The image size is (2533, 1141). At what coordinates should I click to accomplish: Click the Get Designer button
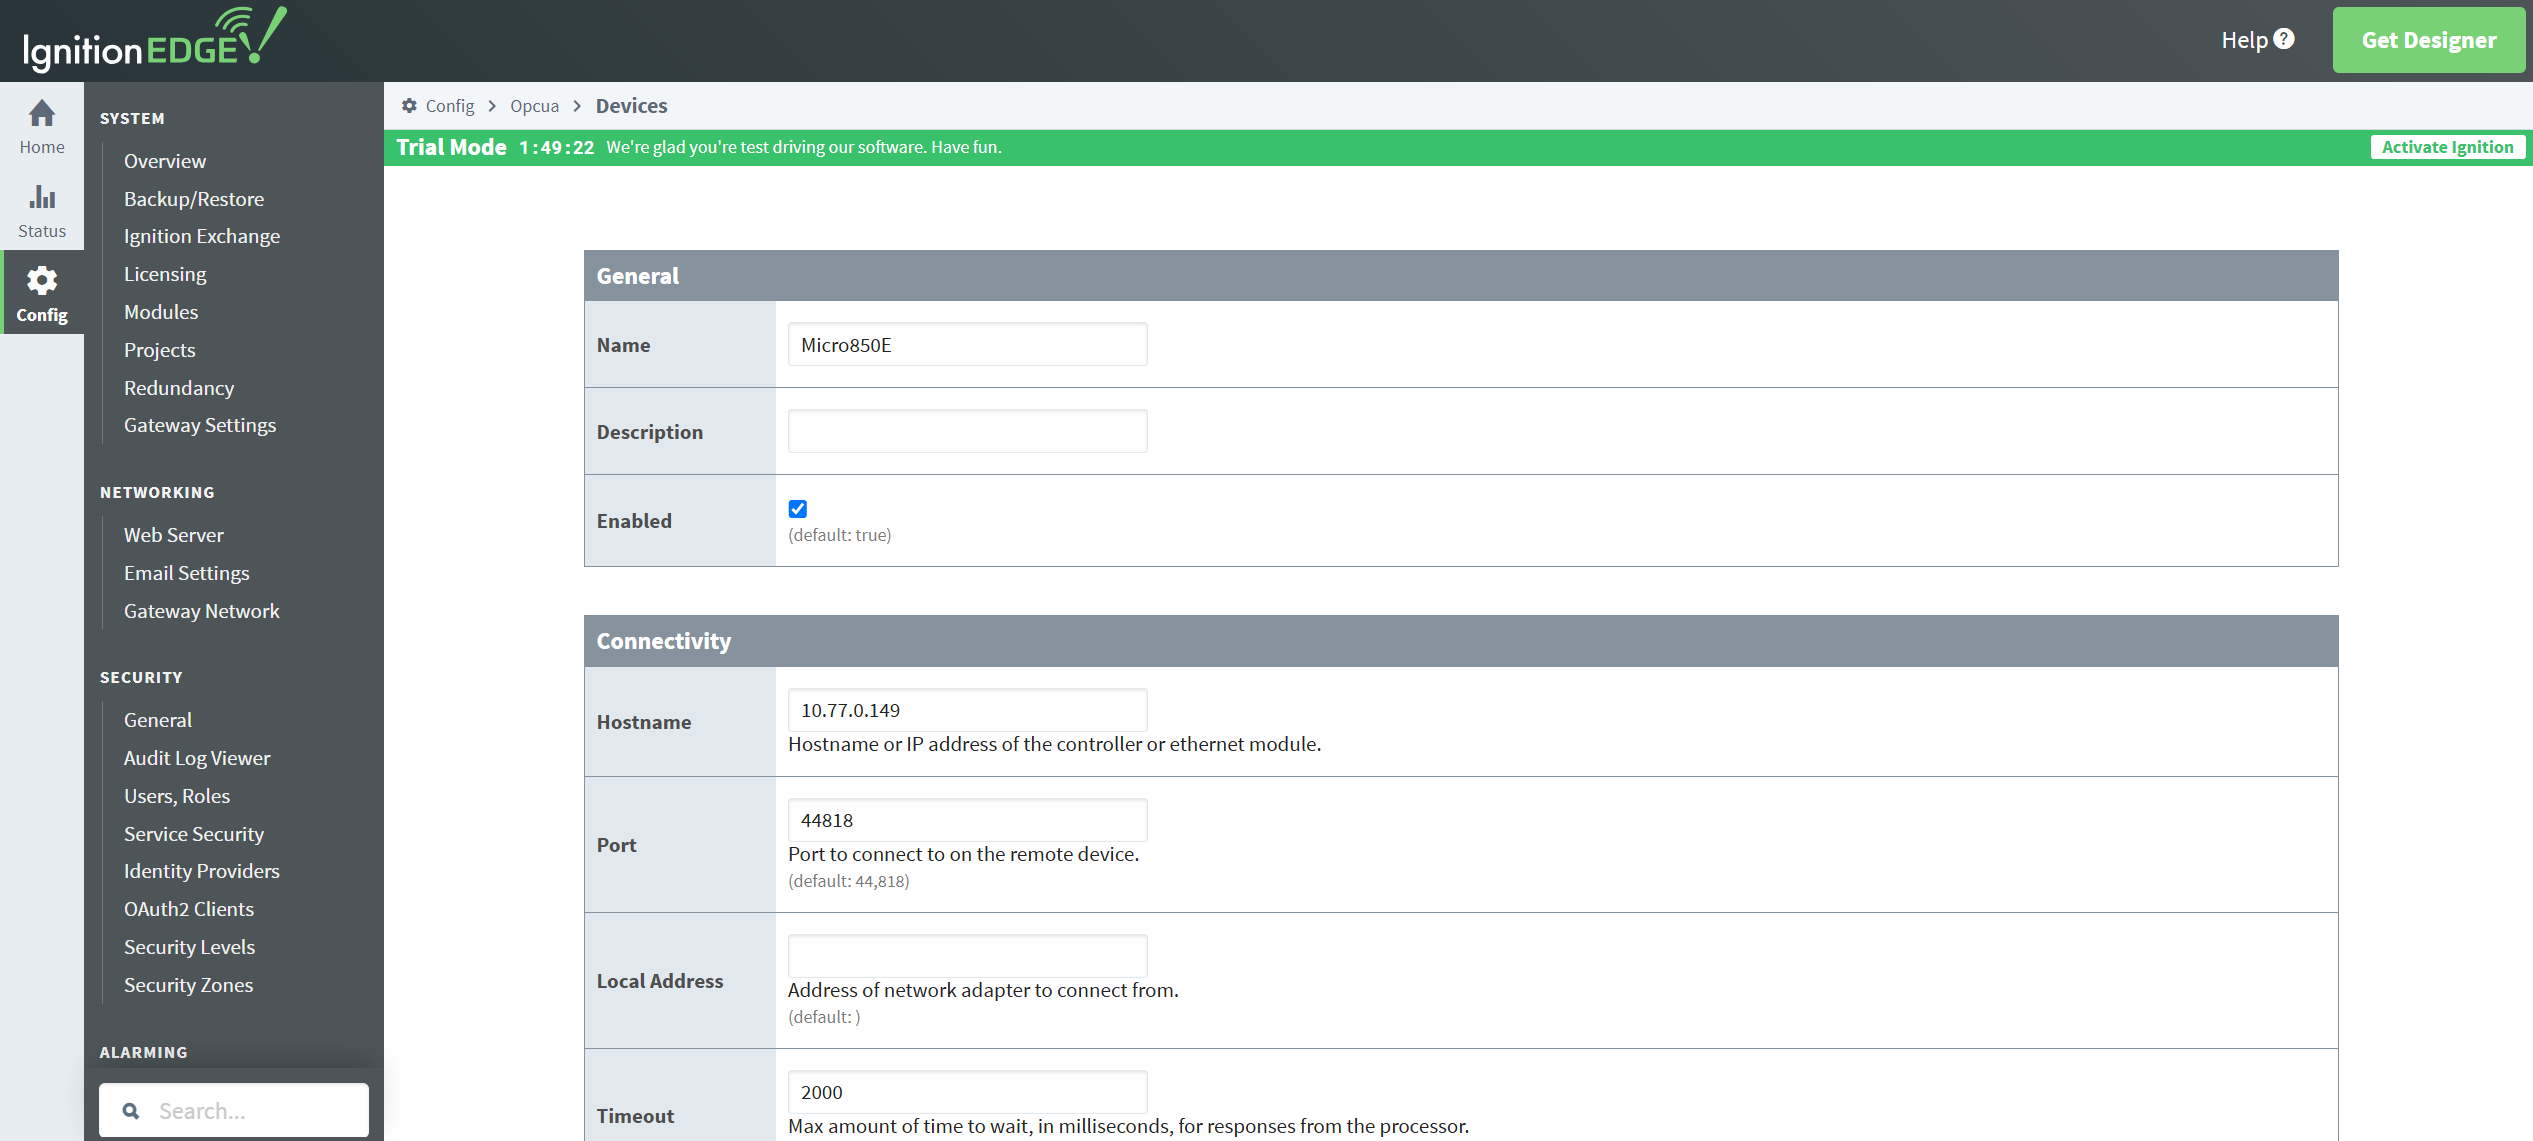2428,40
